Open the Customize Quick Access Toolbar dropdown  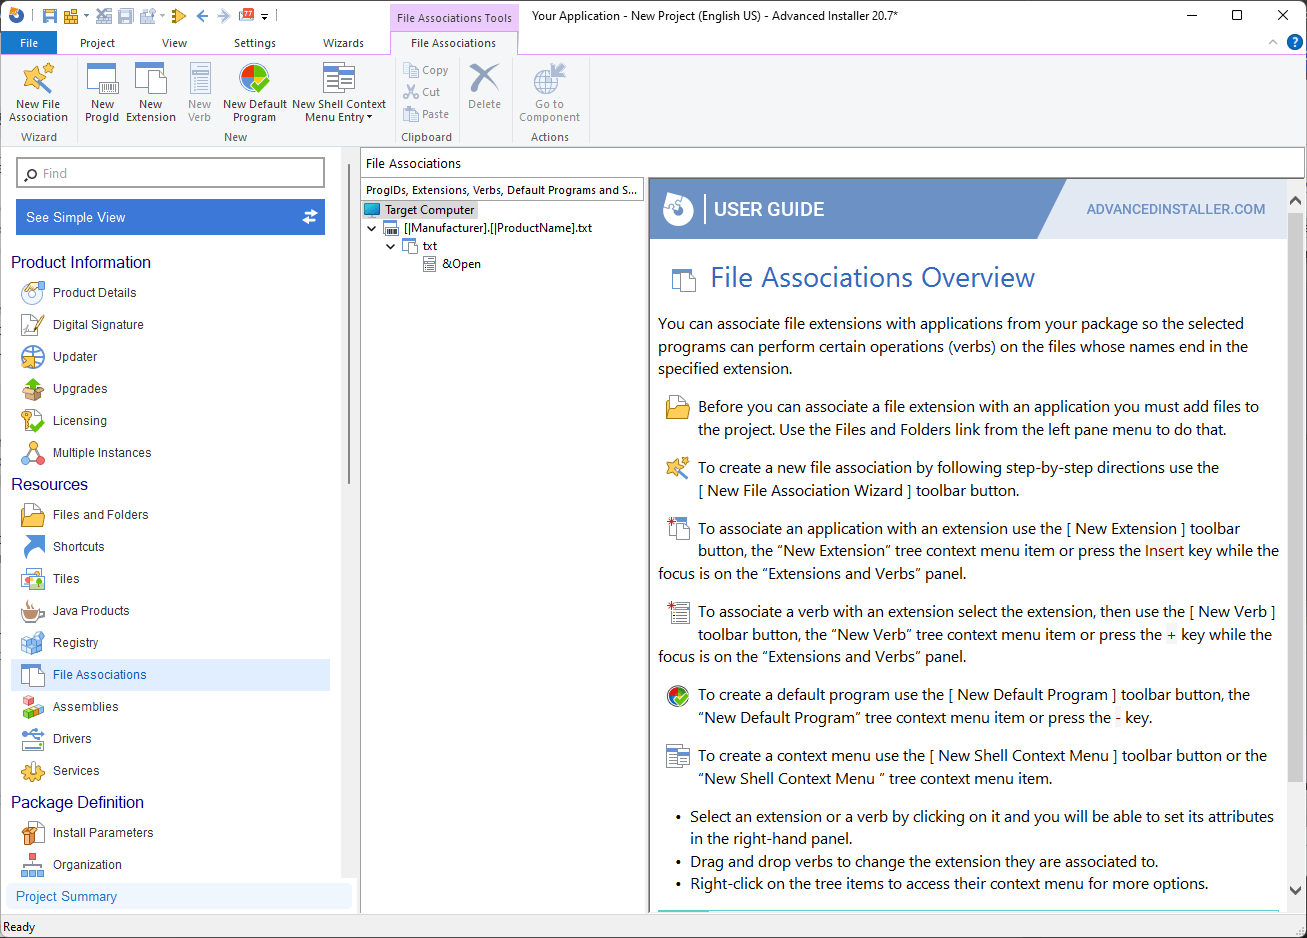[x=265, y=16]
